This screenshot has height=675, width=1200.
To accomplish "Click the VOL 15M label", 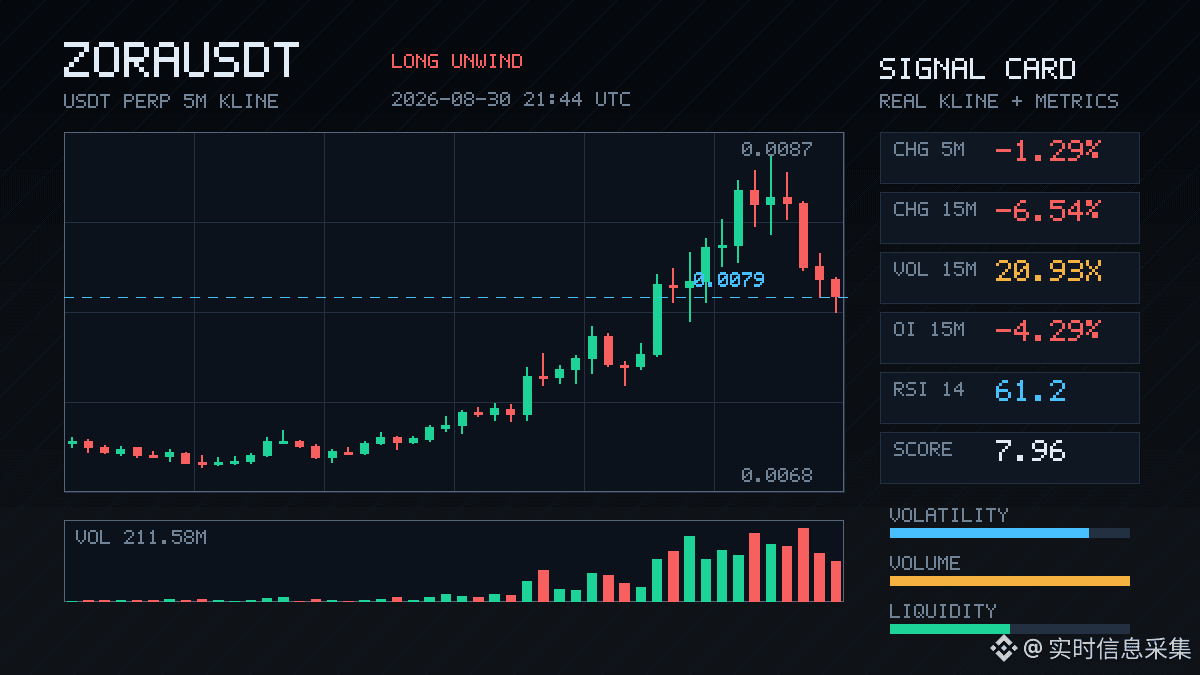I will coord(935,270).
